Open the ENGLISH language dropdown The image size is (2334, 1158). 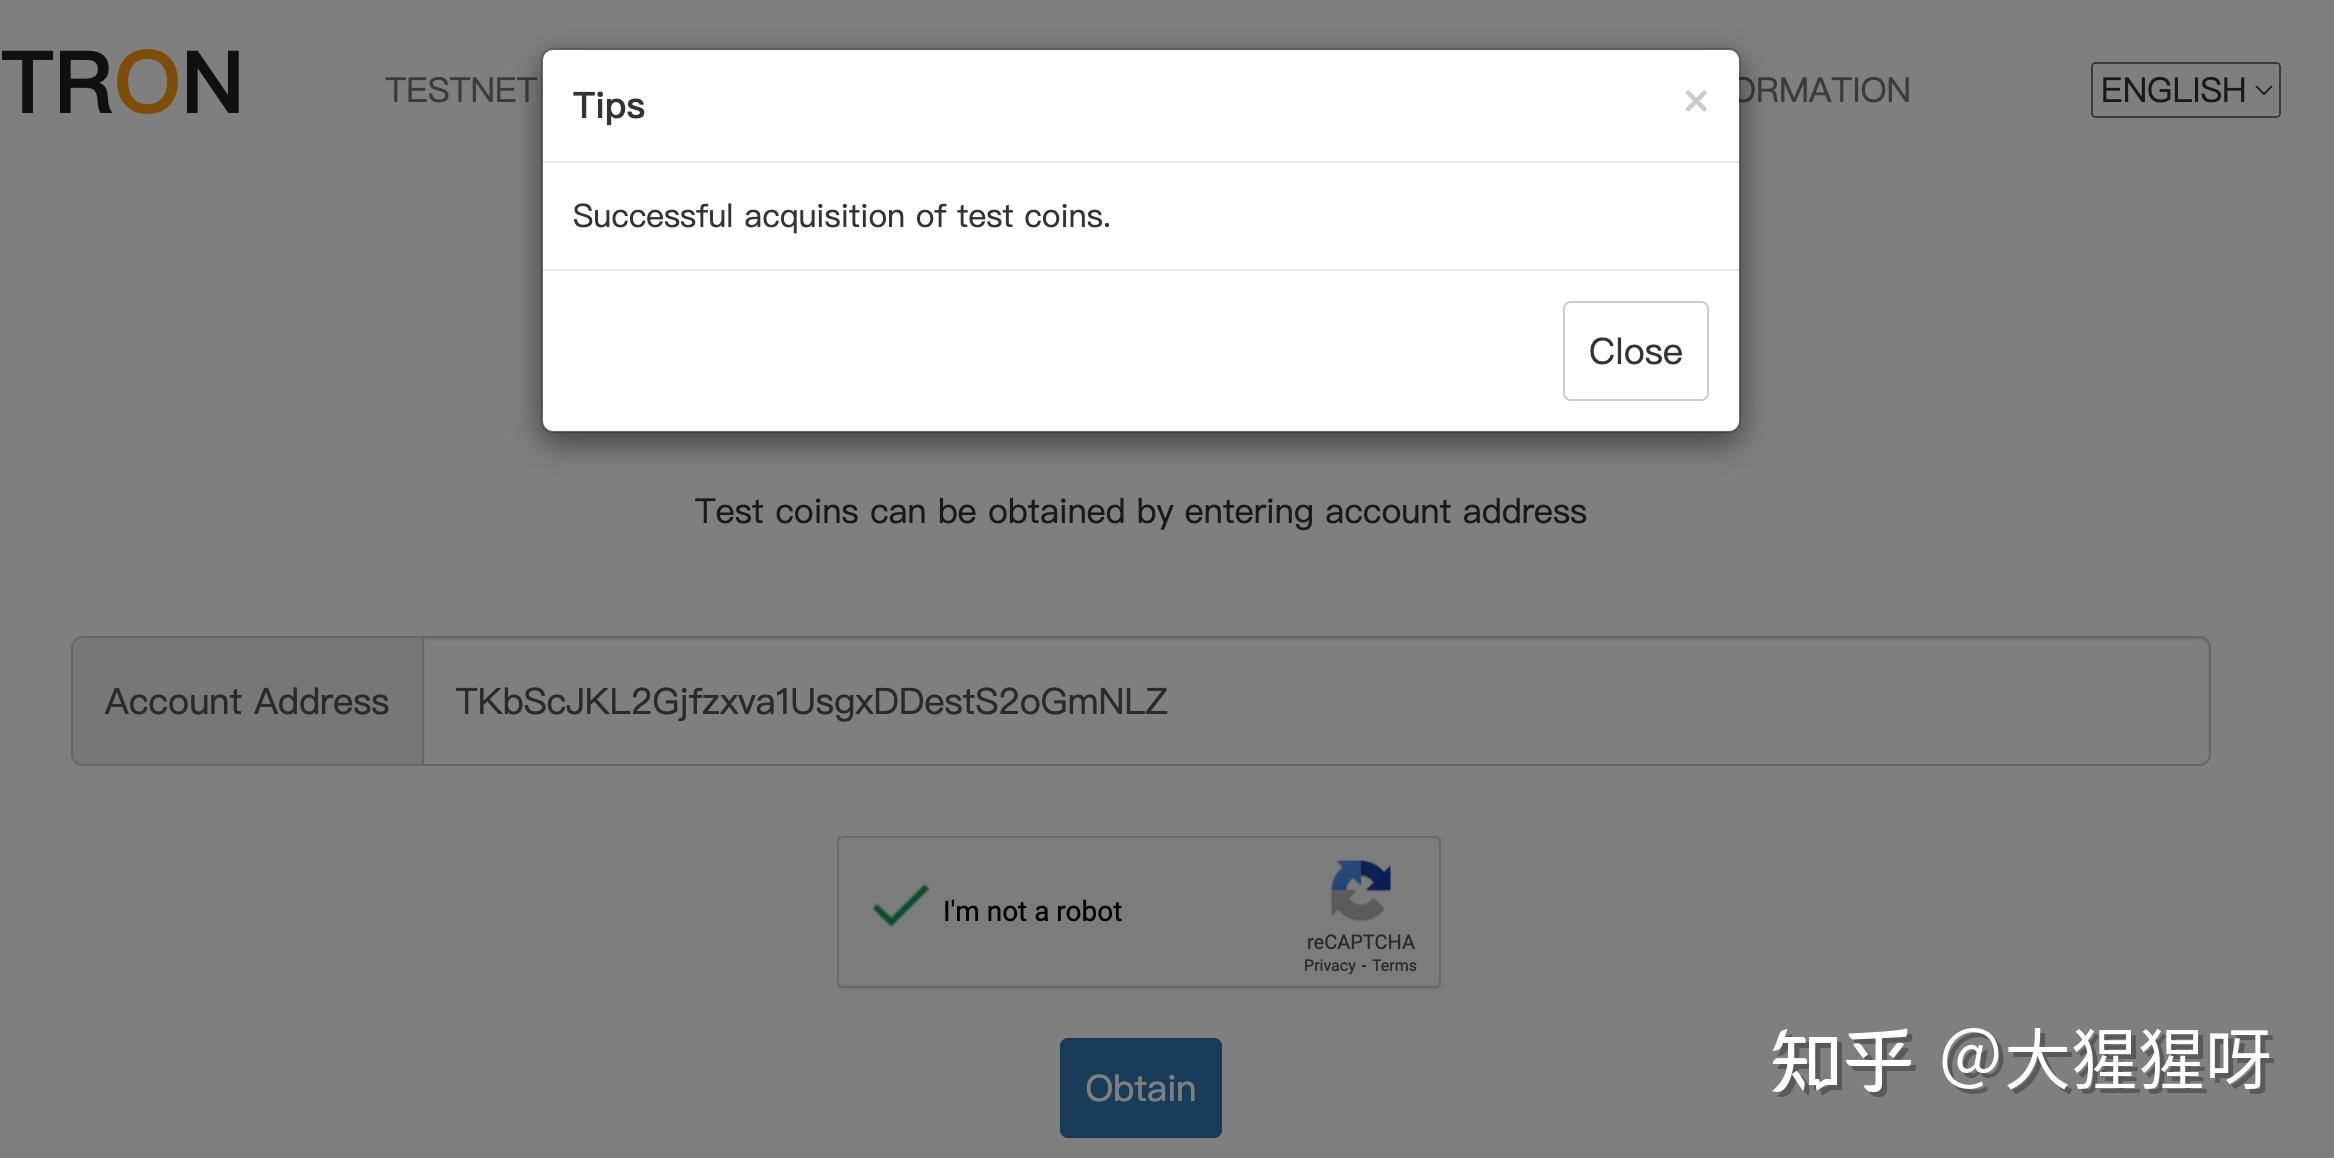pos(2172,90)
